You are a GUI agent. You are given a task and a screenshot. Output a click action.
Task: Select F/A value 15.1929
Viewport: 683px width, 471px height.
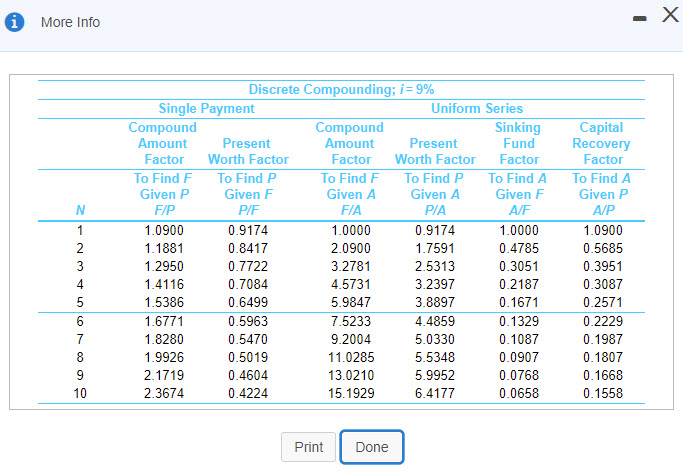point(351,393)
